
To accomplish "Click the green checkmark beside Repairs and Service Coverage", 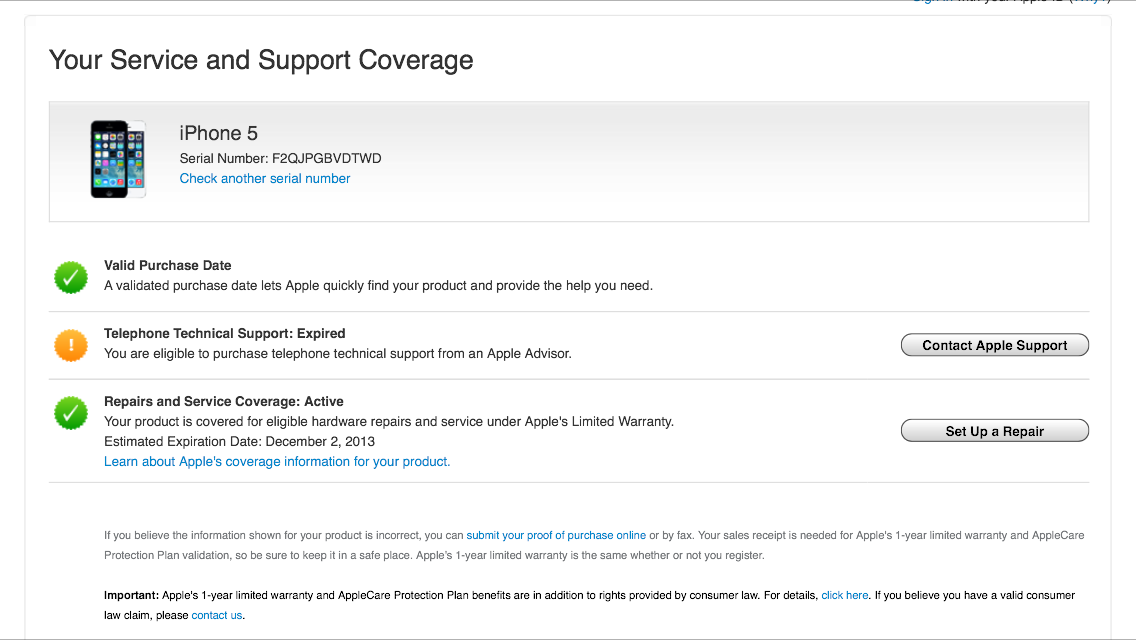I will pos(71,413).
